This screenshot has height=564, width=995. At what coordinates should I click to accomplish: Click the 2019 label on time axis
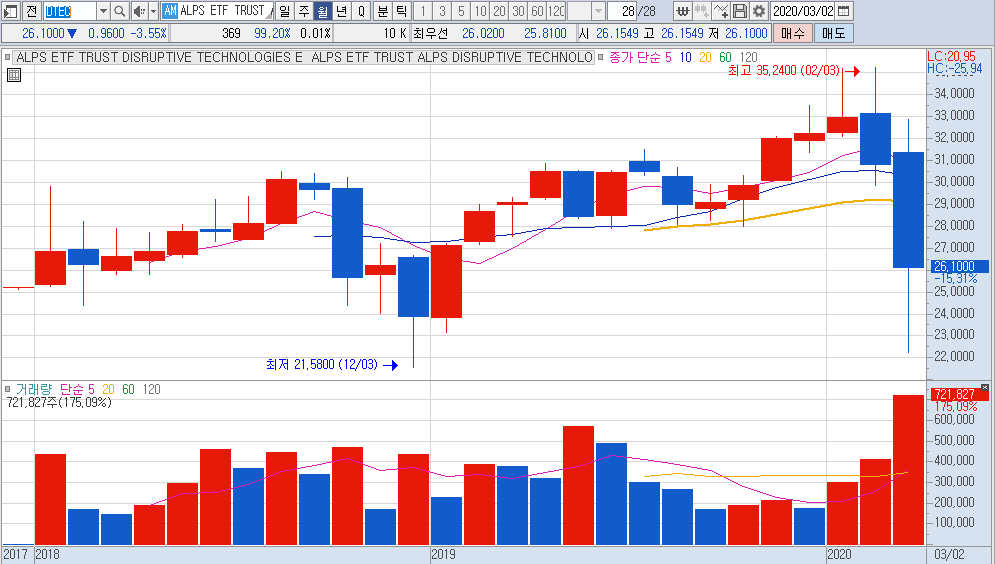click(x=443, y=554)
